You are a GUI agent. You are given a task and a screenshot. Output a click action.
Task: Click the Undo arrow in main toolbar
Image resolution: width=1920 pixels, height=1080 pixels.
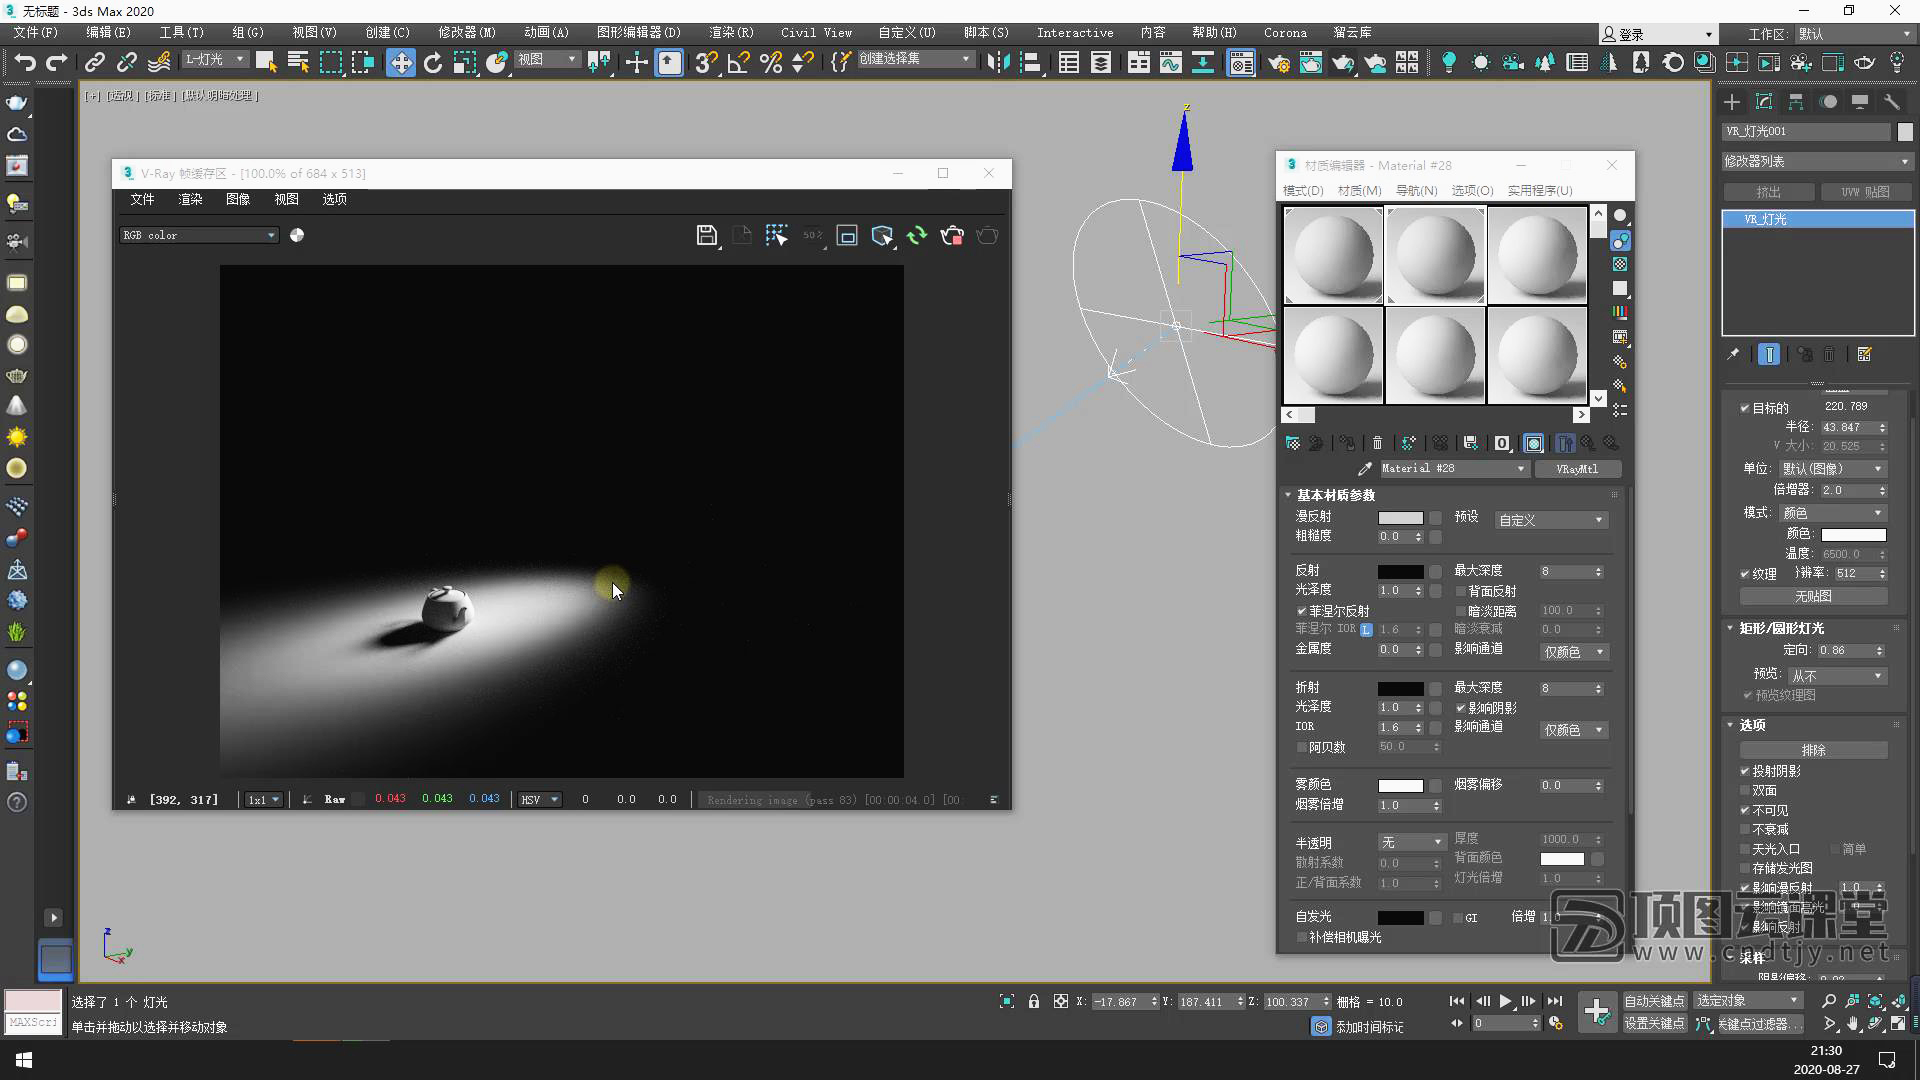tap(24, 63)
